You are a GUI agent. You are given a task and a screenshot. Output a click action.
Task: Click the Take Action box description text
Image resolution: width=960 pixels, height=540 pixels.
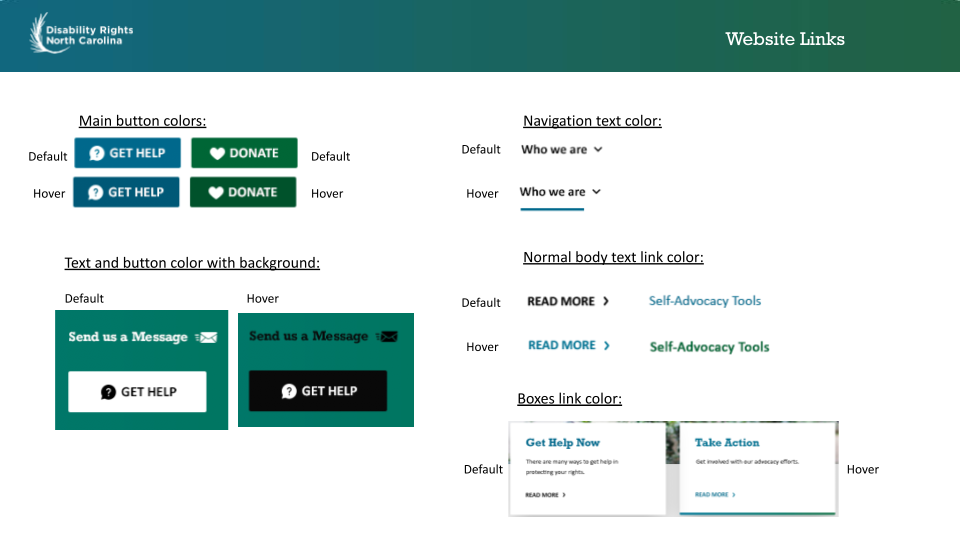coord(747,462)
